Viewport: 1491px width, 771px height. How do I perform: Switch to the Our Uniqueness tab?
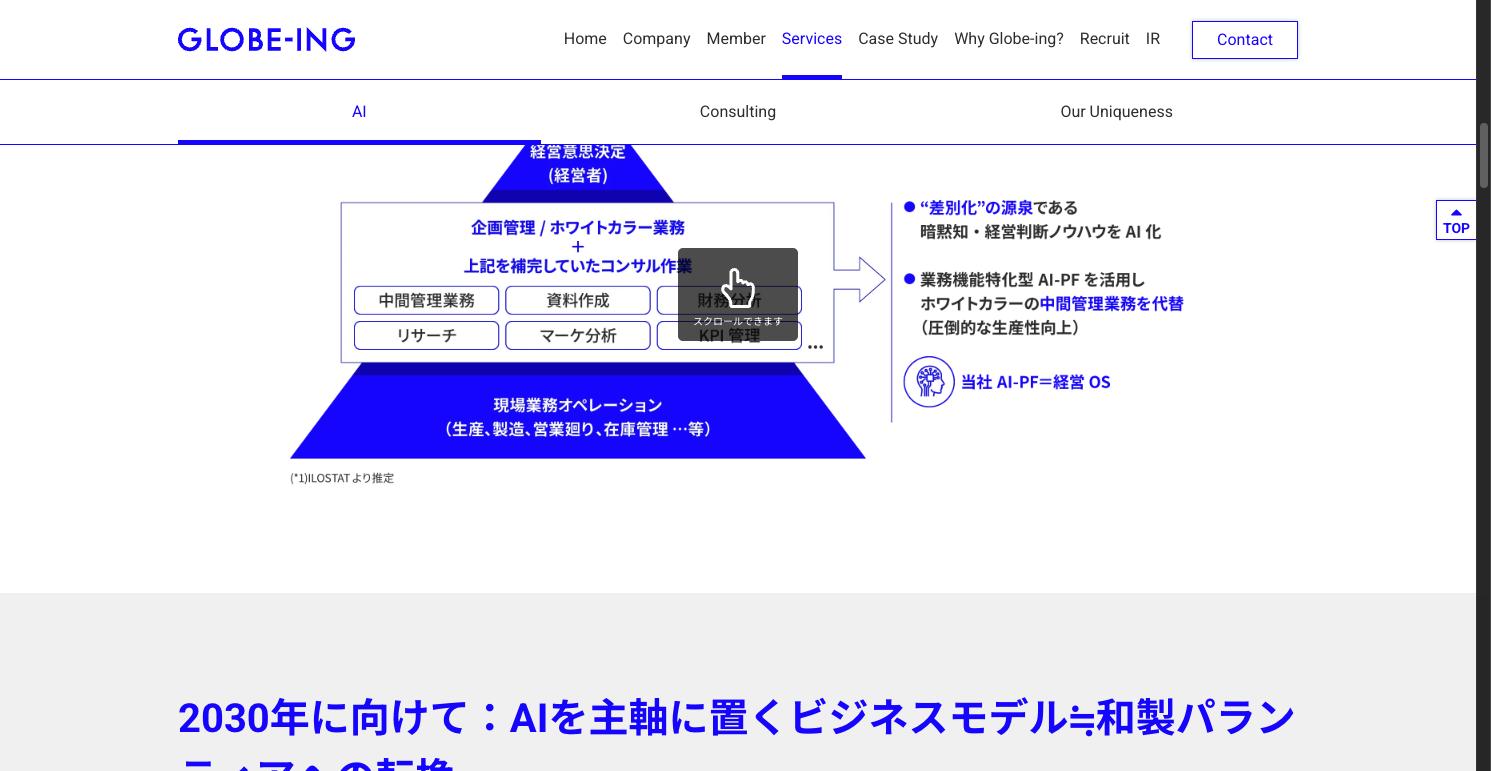point(1116,112)
